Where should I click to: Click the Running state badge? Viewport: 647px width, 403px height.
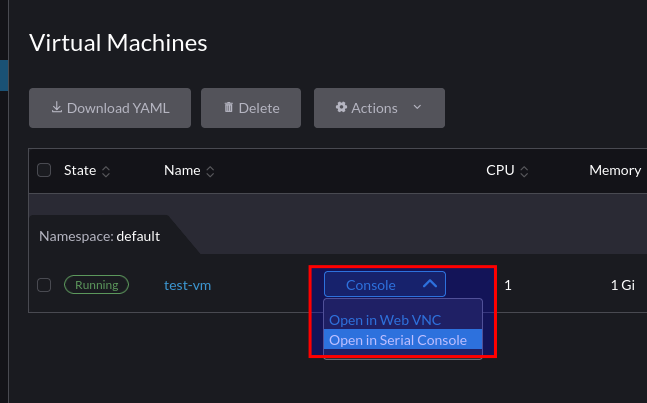pyautogui.click(x=96, y=285)
